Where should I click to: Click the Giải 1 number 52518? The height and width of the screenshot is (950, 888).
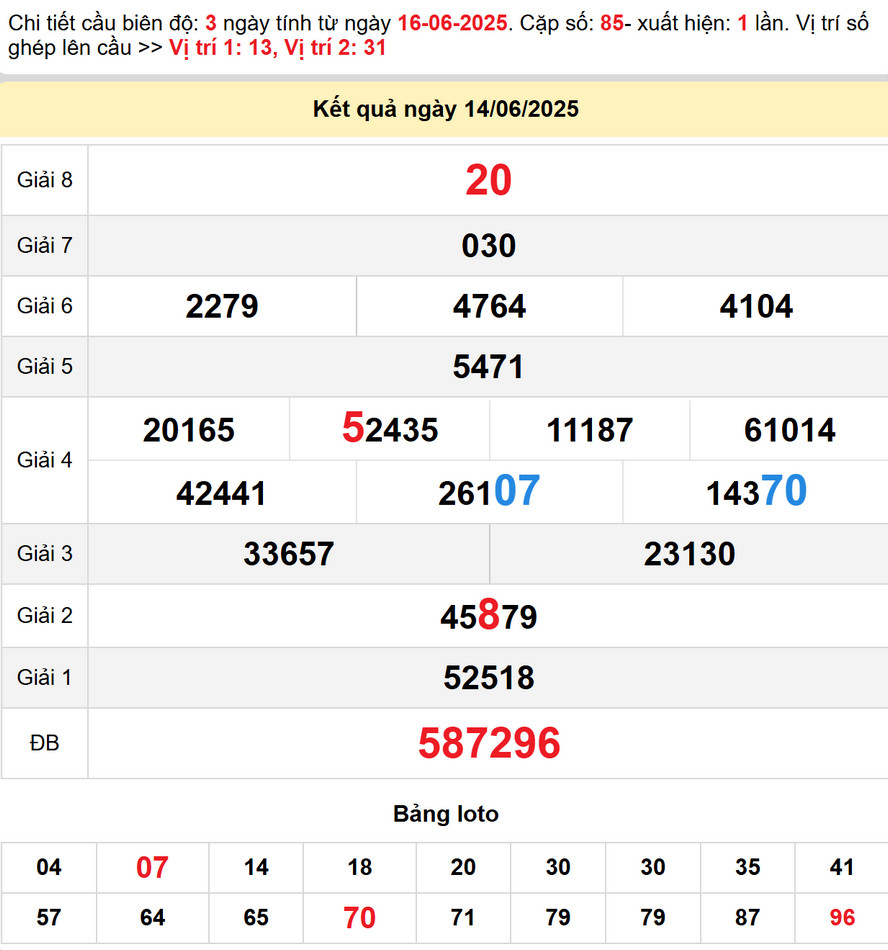tap(488, 678)
